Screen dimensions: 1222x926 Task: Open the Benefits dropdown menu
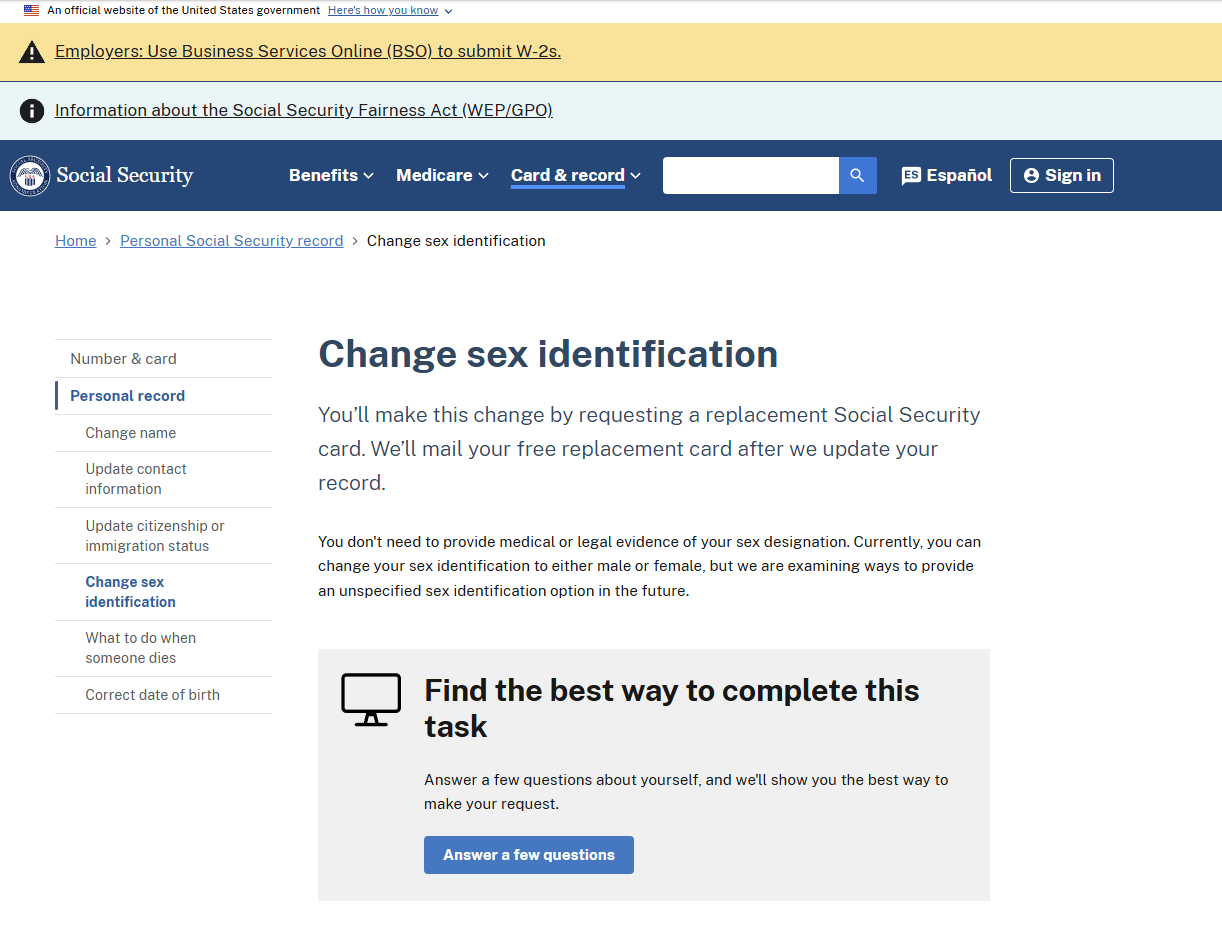[x=331, y=175]
